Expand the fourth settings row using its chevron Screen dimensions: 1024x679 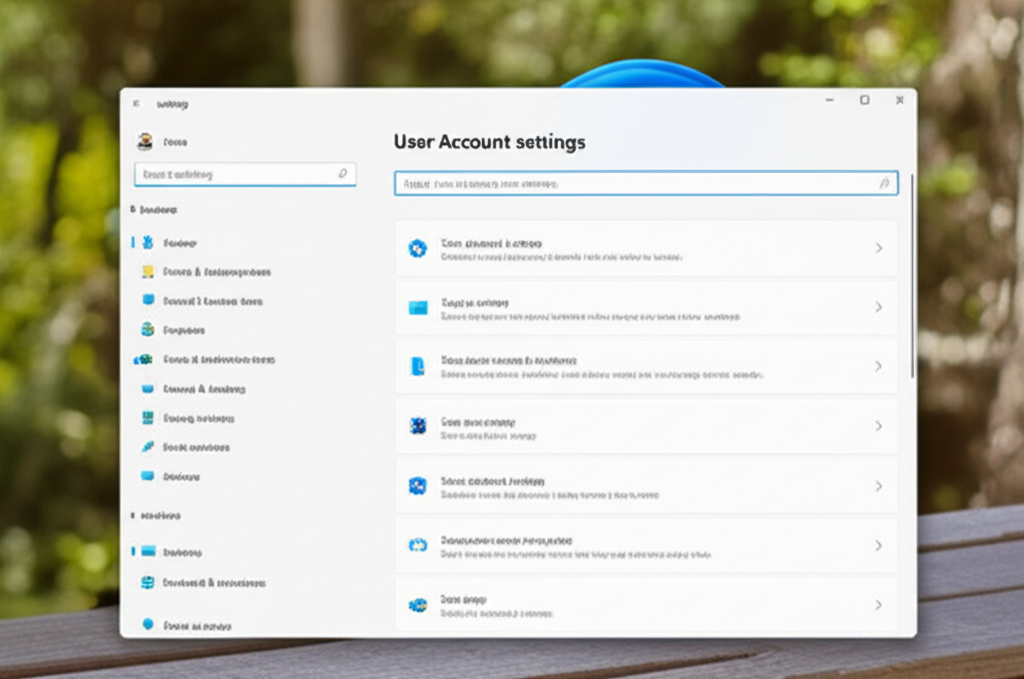[879, 426]
